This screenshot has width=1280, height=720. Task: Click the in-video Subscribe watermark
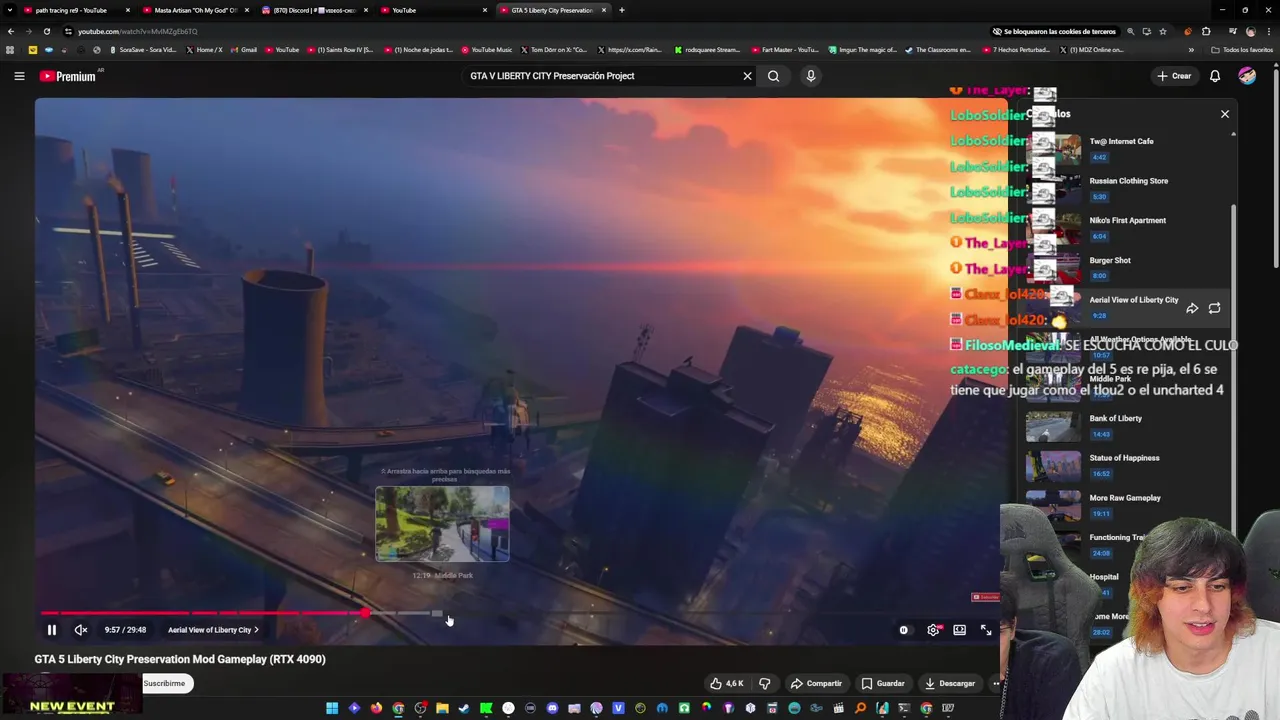coord(985,597)
